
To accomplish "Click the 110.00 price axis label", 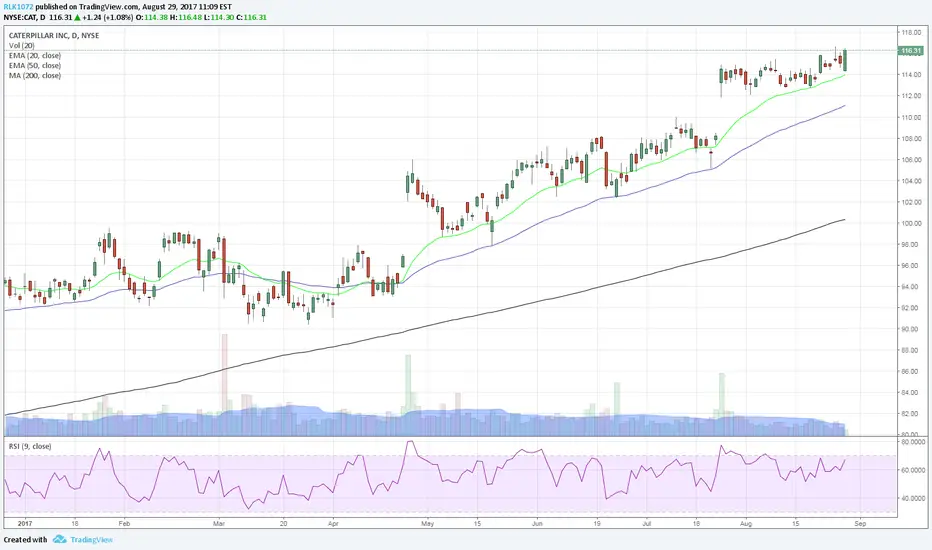I will [911, 117].
